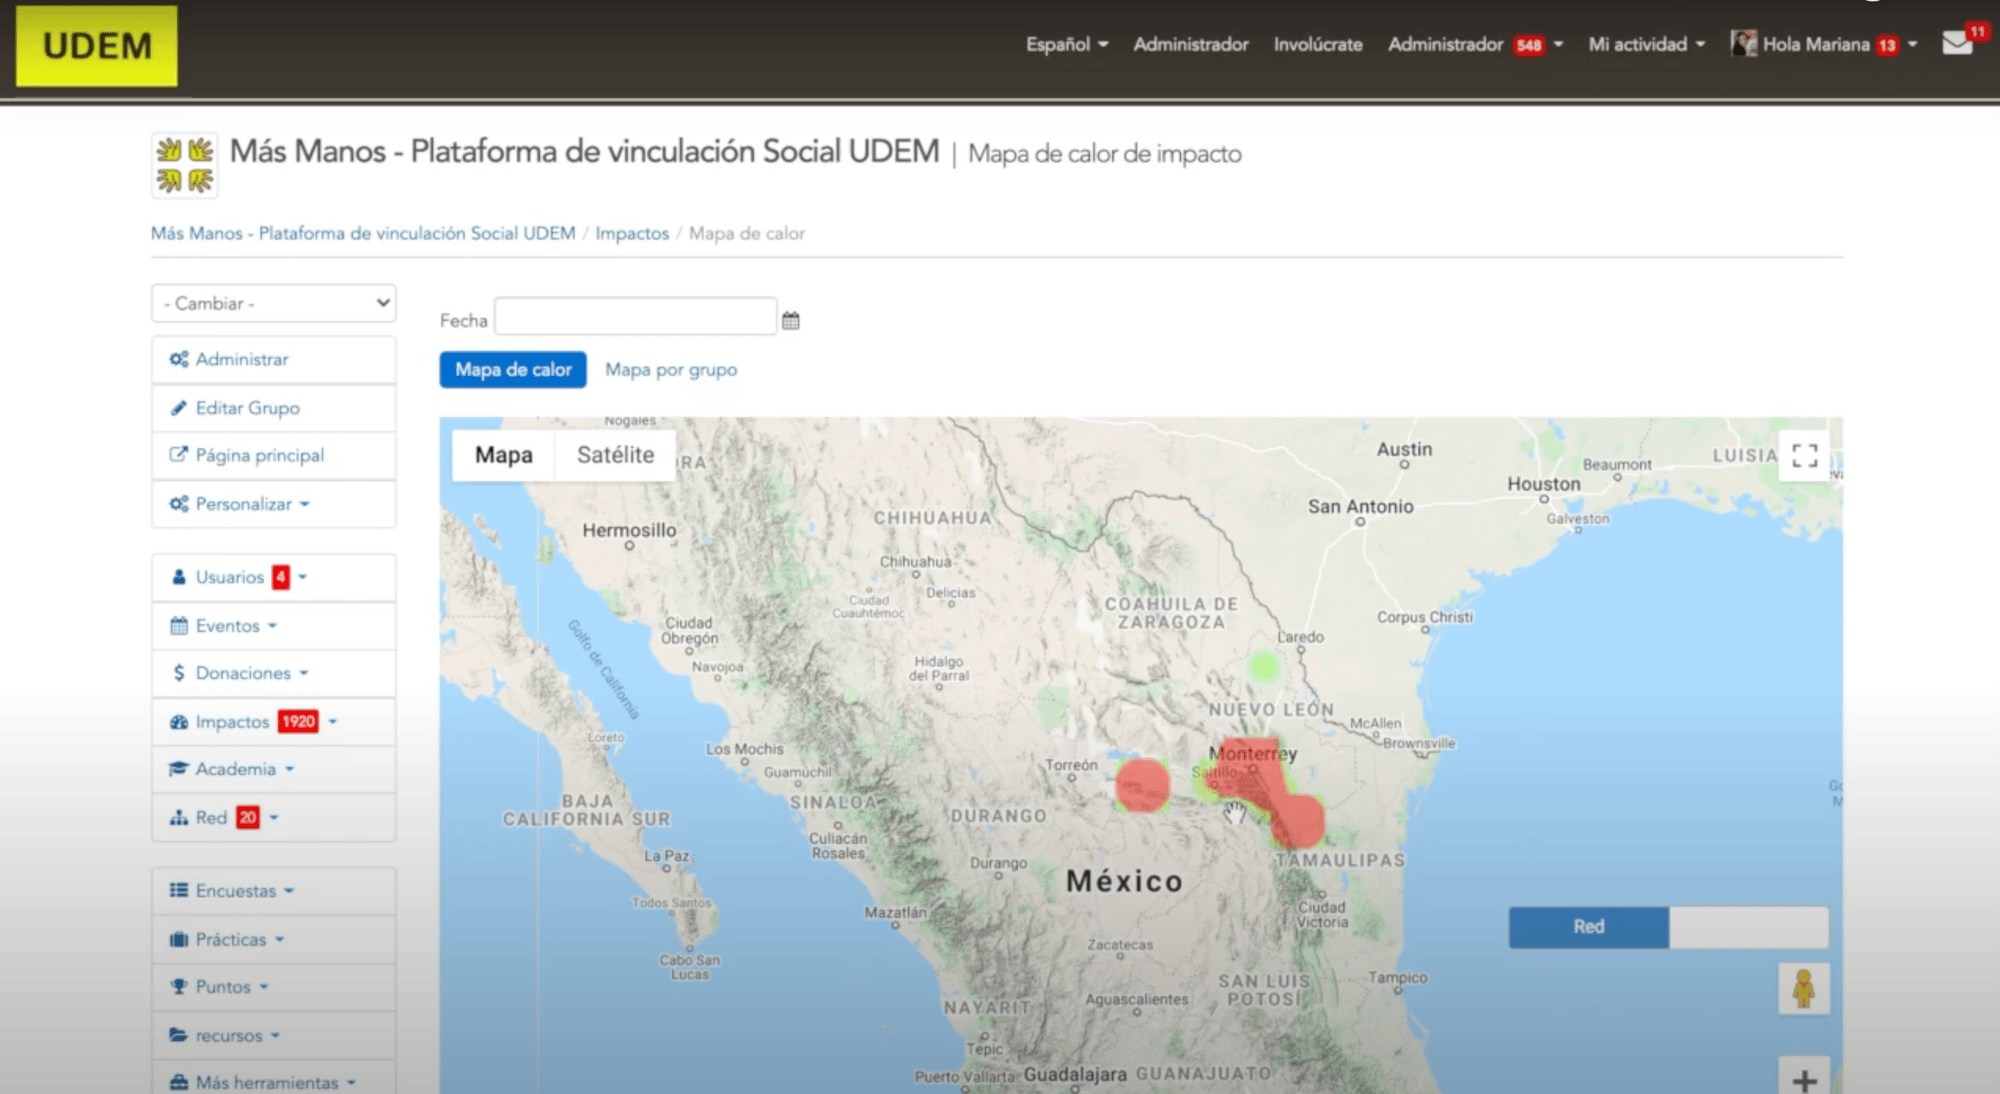Click the Hermosillo map label

click(630, 530)
